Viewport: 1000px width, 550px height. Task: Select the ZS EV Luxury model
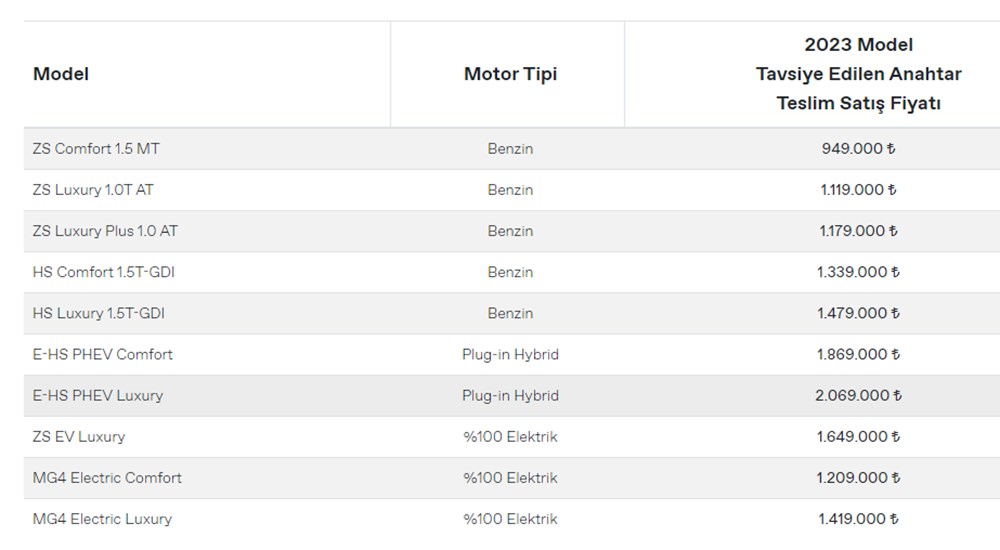[x=79, y=436]
